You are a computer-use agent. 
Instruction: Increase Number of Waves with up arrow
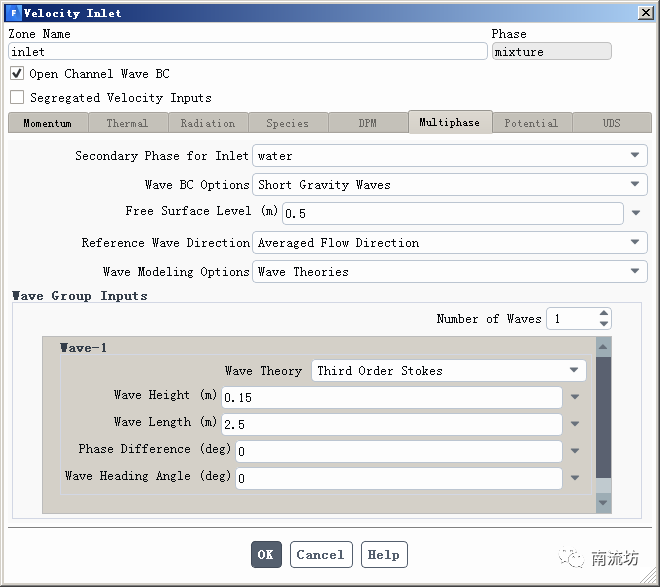click(603, 314)
